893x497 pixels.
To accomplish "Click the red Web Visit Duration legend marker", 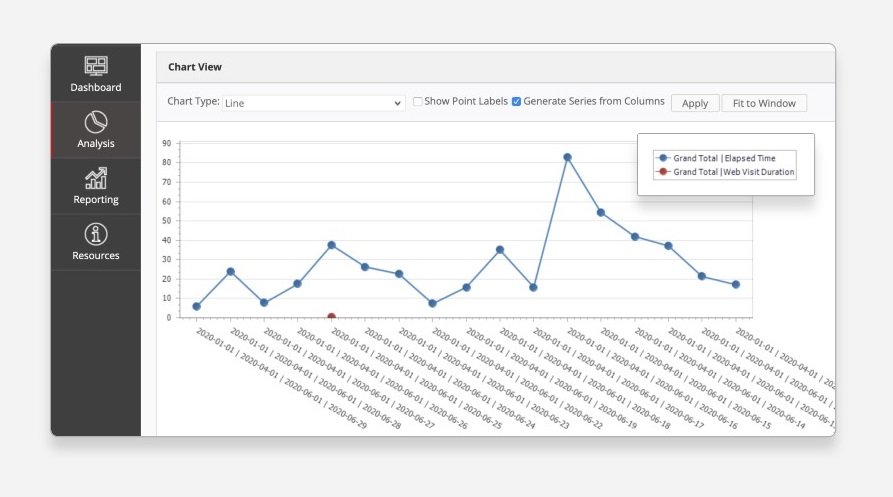I will pyautogui.click(x=661, y=172).
